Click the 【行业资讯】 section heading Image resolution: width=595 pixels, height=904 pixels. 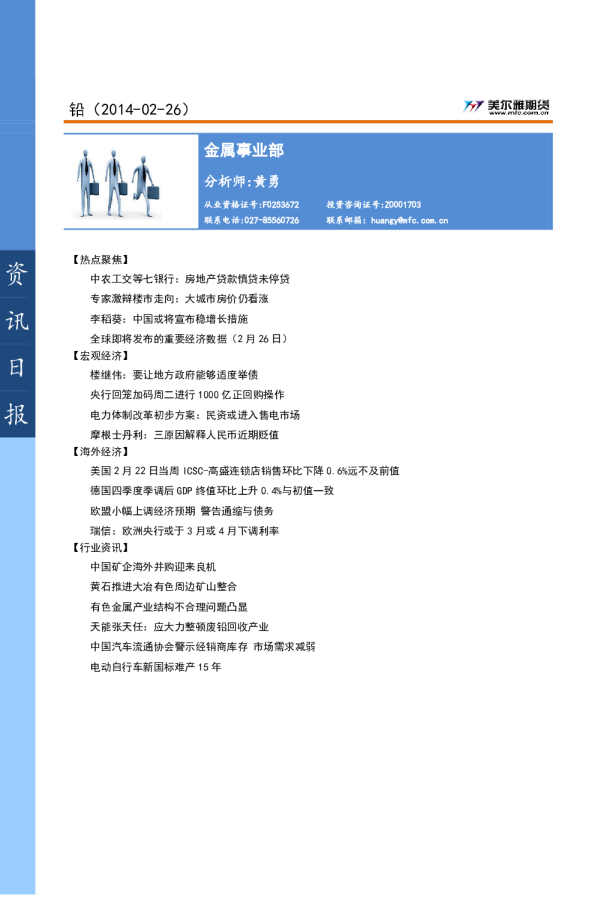point(101,548)
